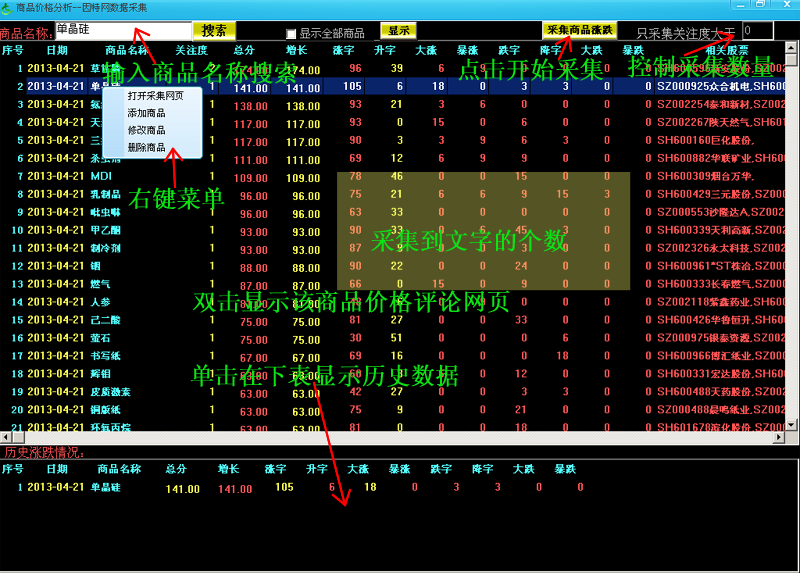This screenshot has height=573, width=800.
Task: Click the 关注度 column header
Action: pos(191,50)
